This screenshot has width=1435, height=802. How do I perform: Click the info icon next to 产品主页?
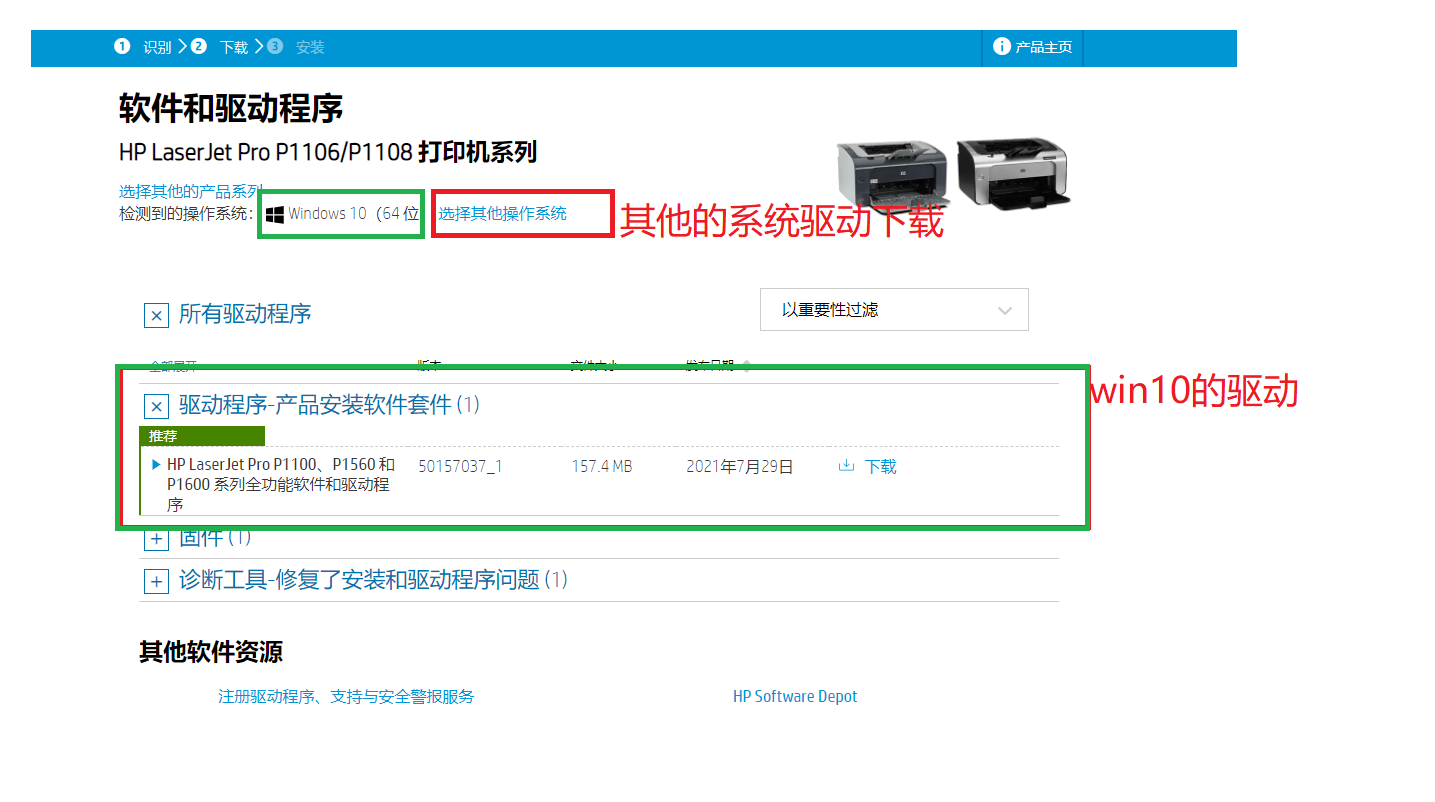pyautogui.click(x=1001, y=46)
